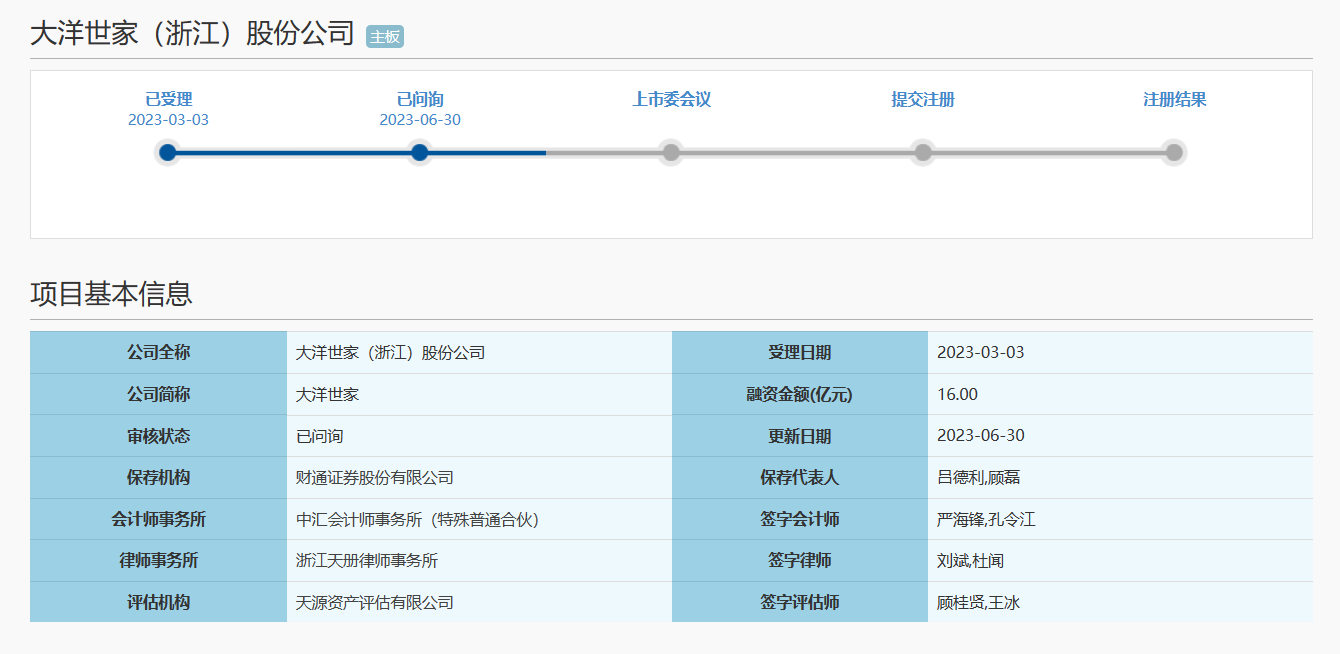Click the 保荐机构 header cell
Viewport: 1340px width, 654px height.
coord(158,478)
